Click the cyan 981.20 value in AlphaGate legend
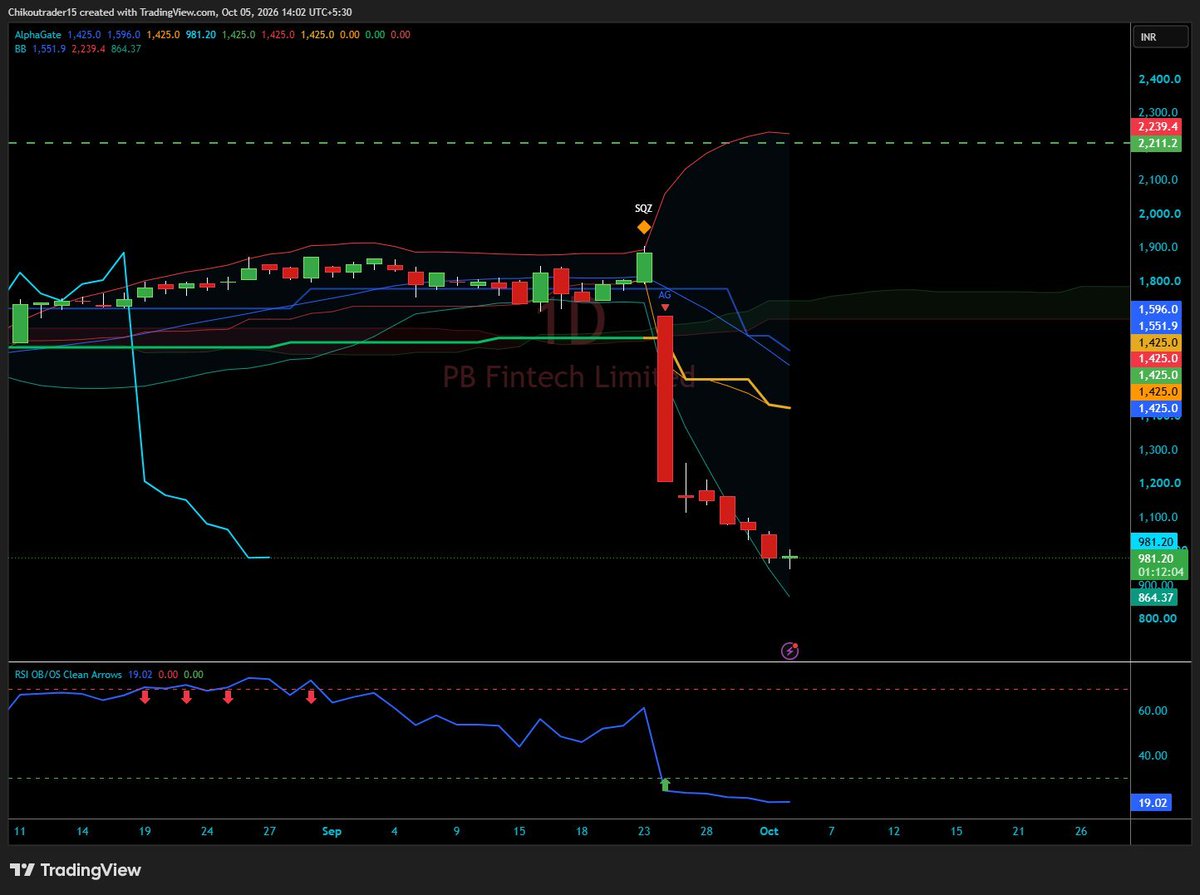The image size is (1200, 895). tap(202, 34)
